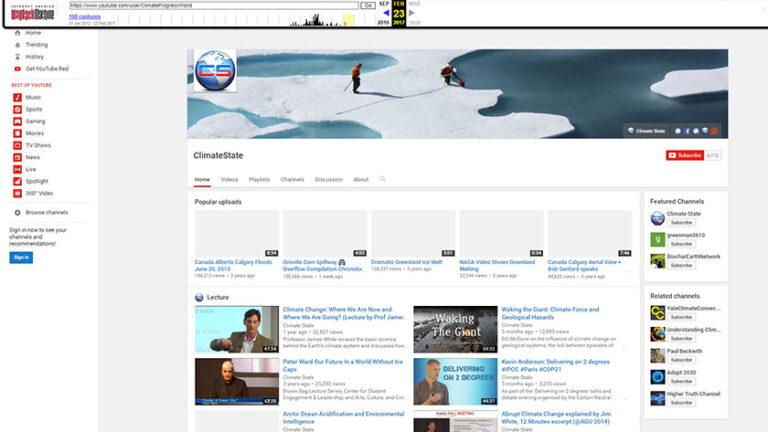Click the ClimateState globe channel avatar
The image size is (768, 432).
click(214, 71)
